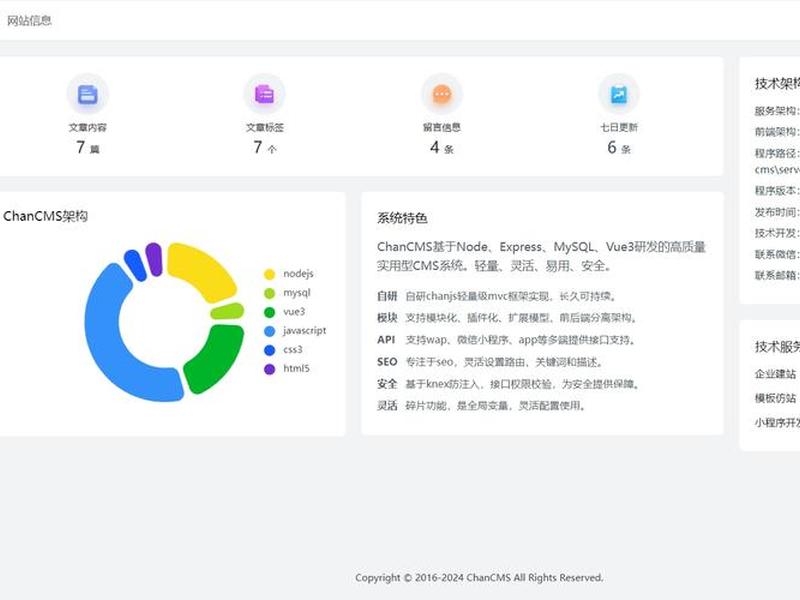Click the Copyright ChanCMS footer text

479,578
